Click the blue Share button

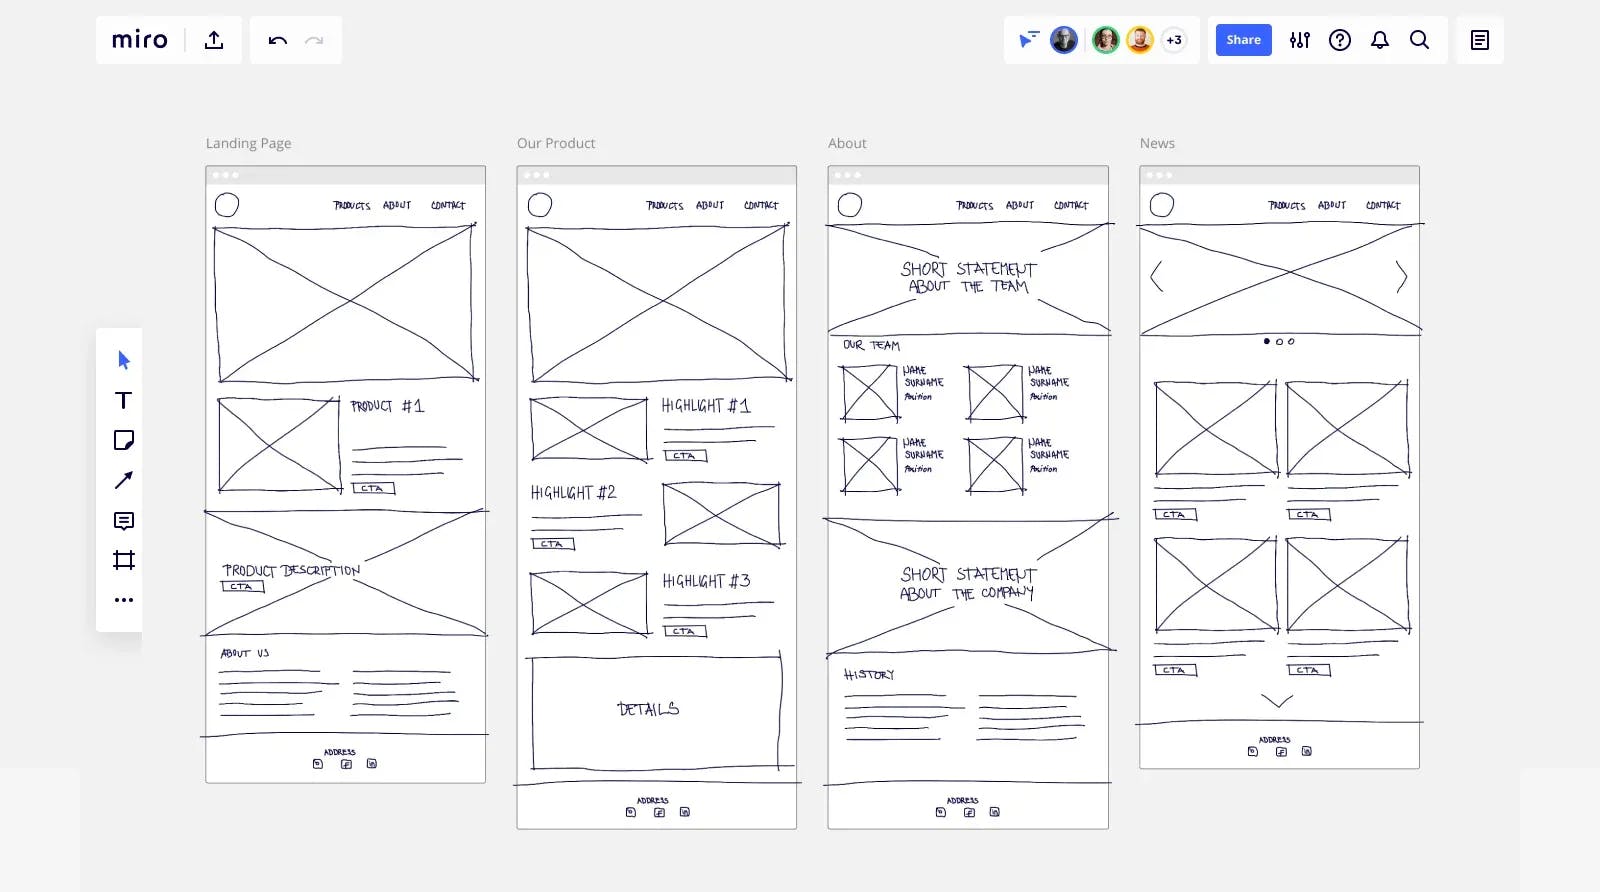[x=1244, y=40]
